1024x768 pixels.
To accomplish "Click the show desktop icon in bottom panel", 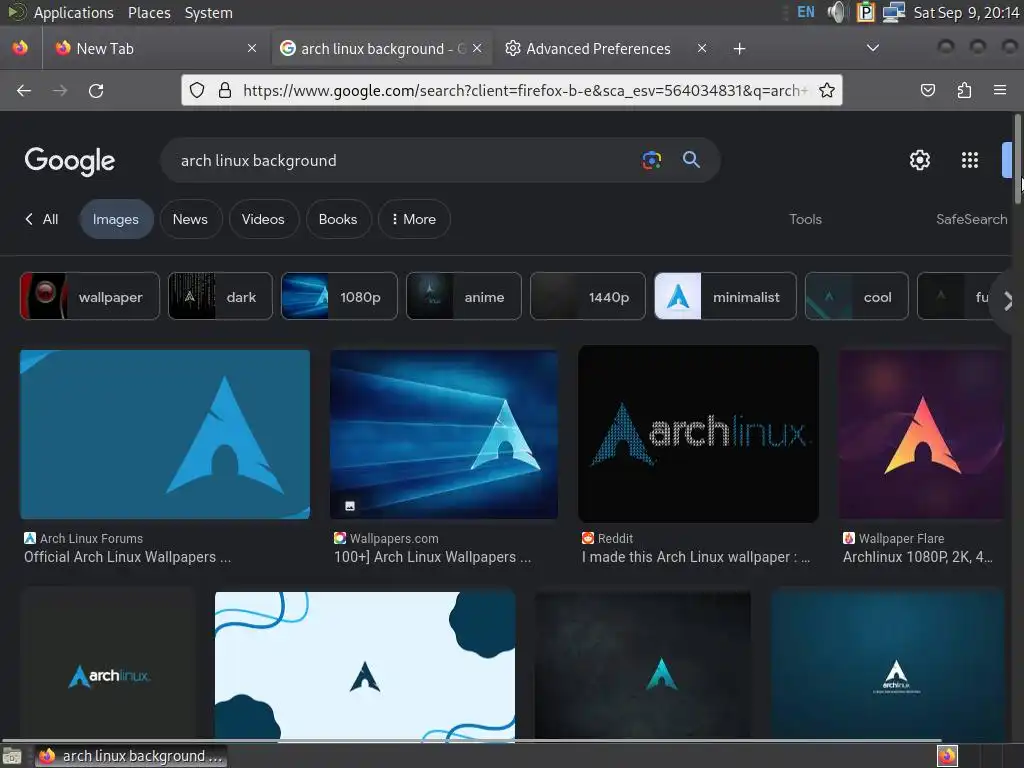I will click(12, 756).
